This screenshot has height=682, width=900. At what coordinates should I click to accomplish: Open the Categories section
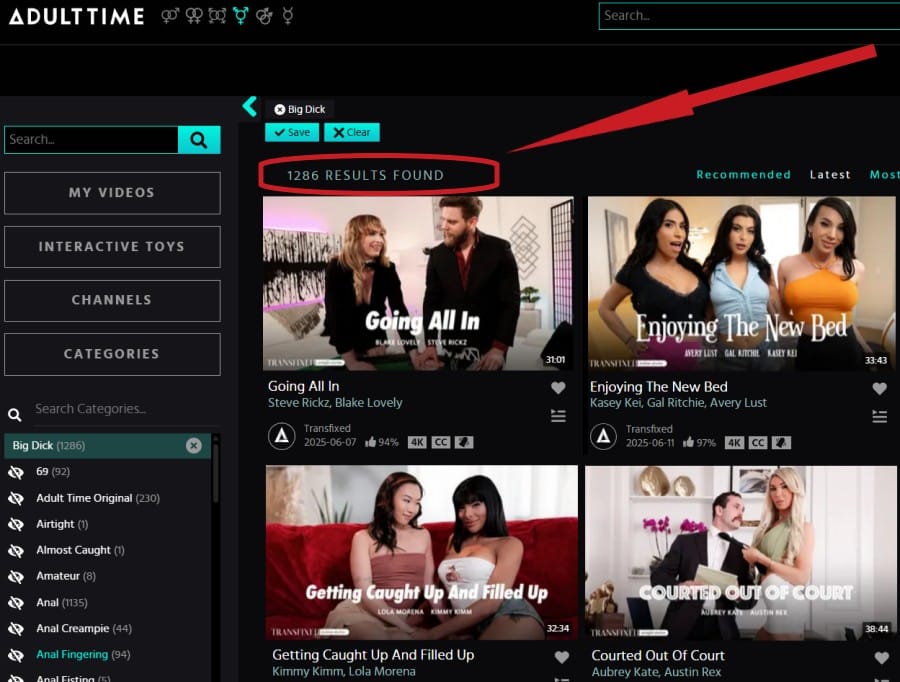112,354
